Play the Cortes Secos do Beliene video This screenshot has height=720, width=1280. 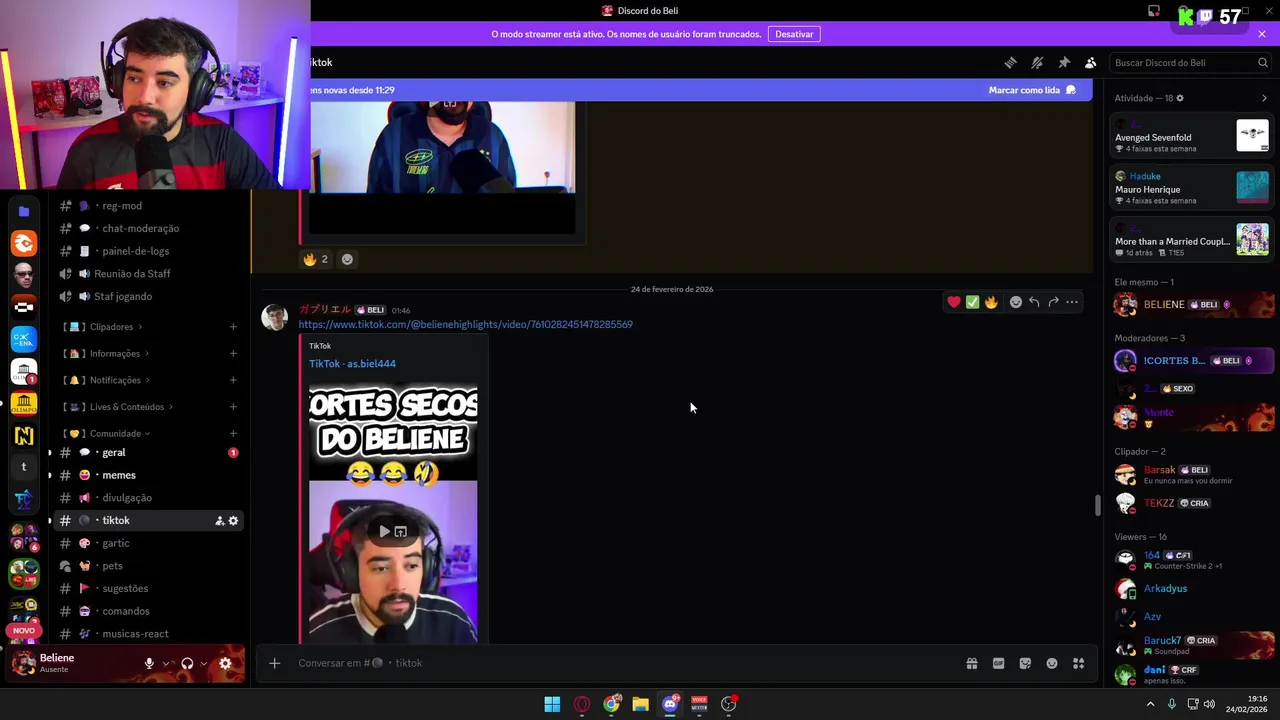(x=385, y=531)
